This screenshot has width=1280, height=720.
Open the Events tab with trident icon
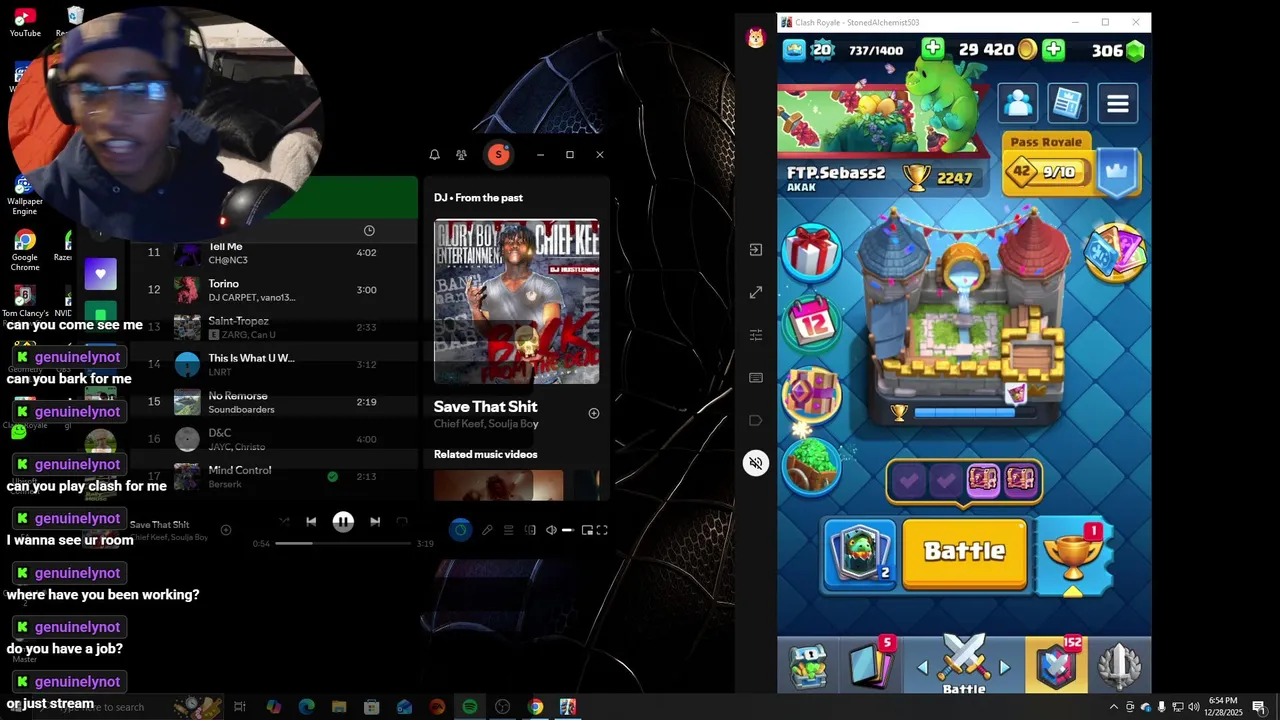(1119, 665)
